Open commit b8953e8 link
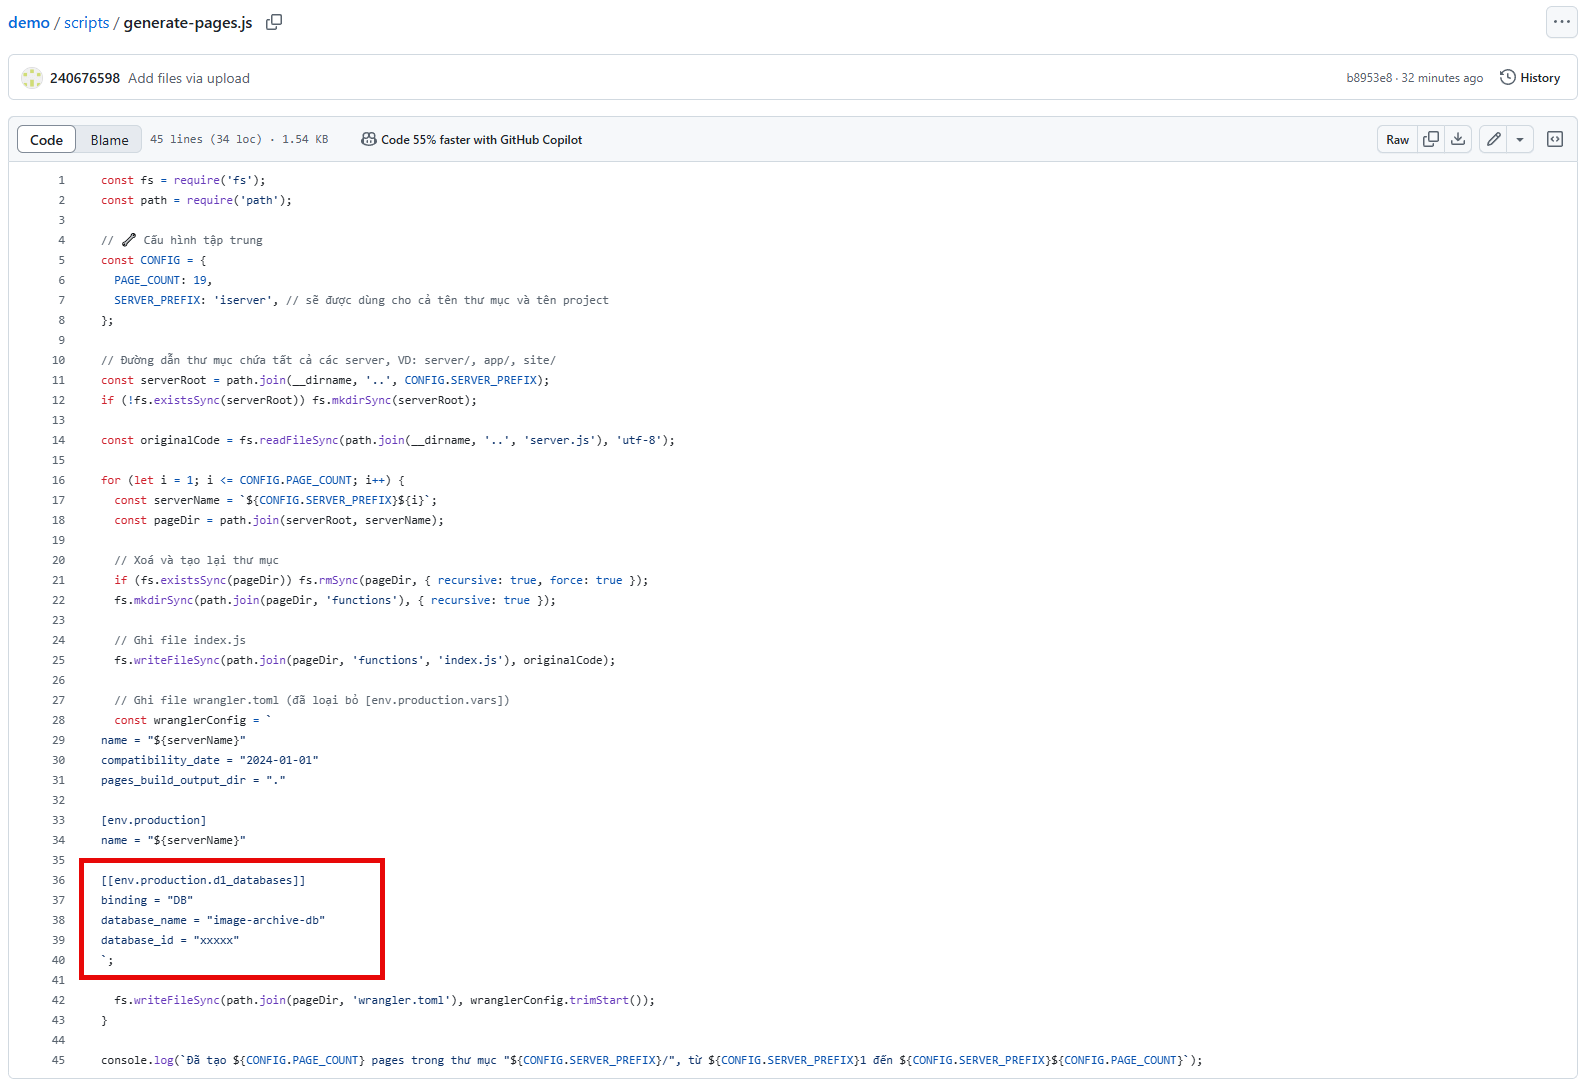This screenshot has height=1086, width=1584. 1369,78
